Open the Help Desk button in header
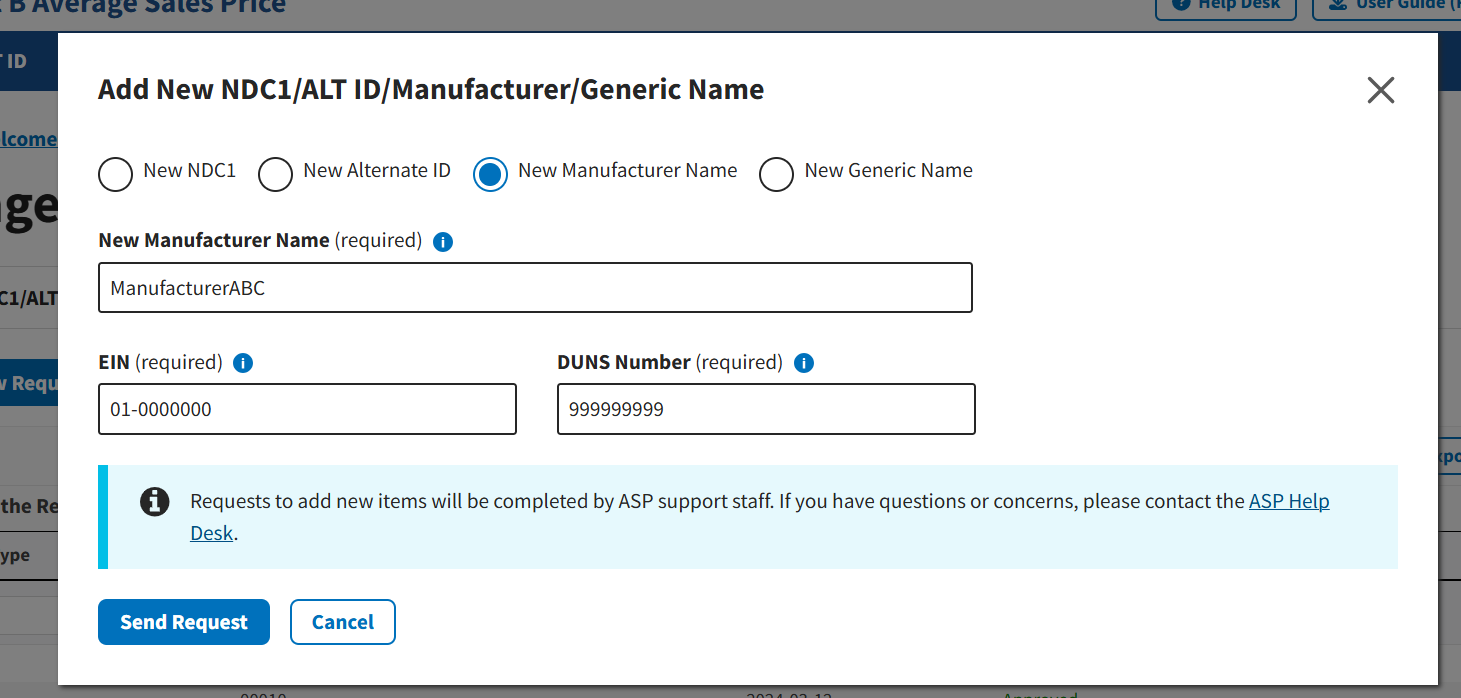This screenshot has height=698, width=1461. click(1225, 5)
